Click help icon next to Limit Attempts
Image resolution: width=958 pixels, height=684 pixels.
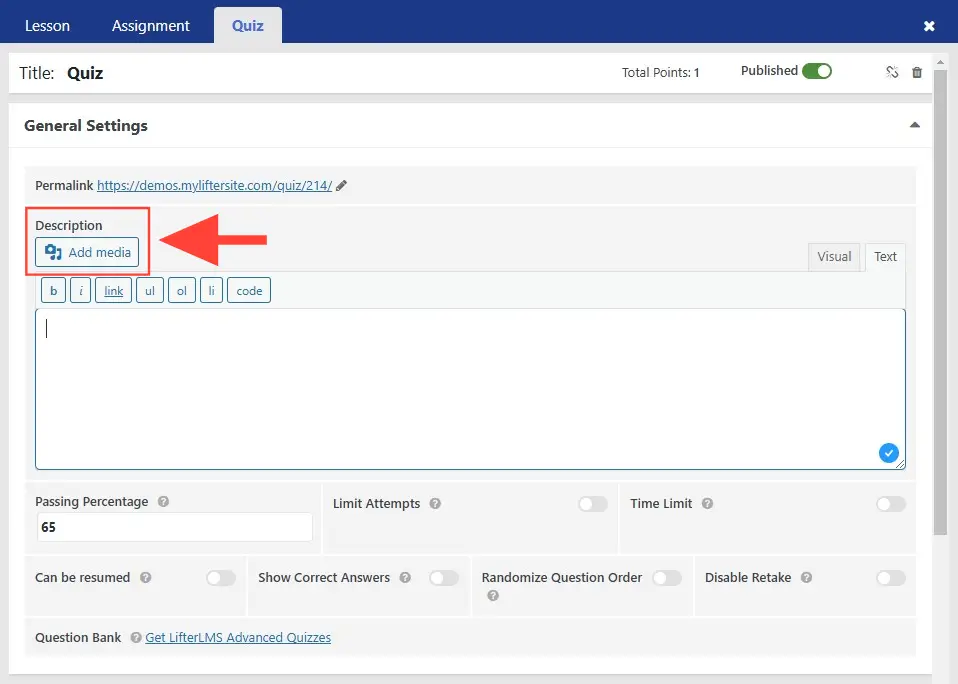[x=435, y=504]
